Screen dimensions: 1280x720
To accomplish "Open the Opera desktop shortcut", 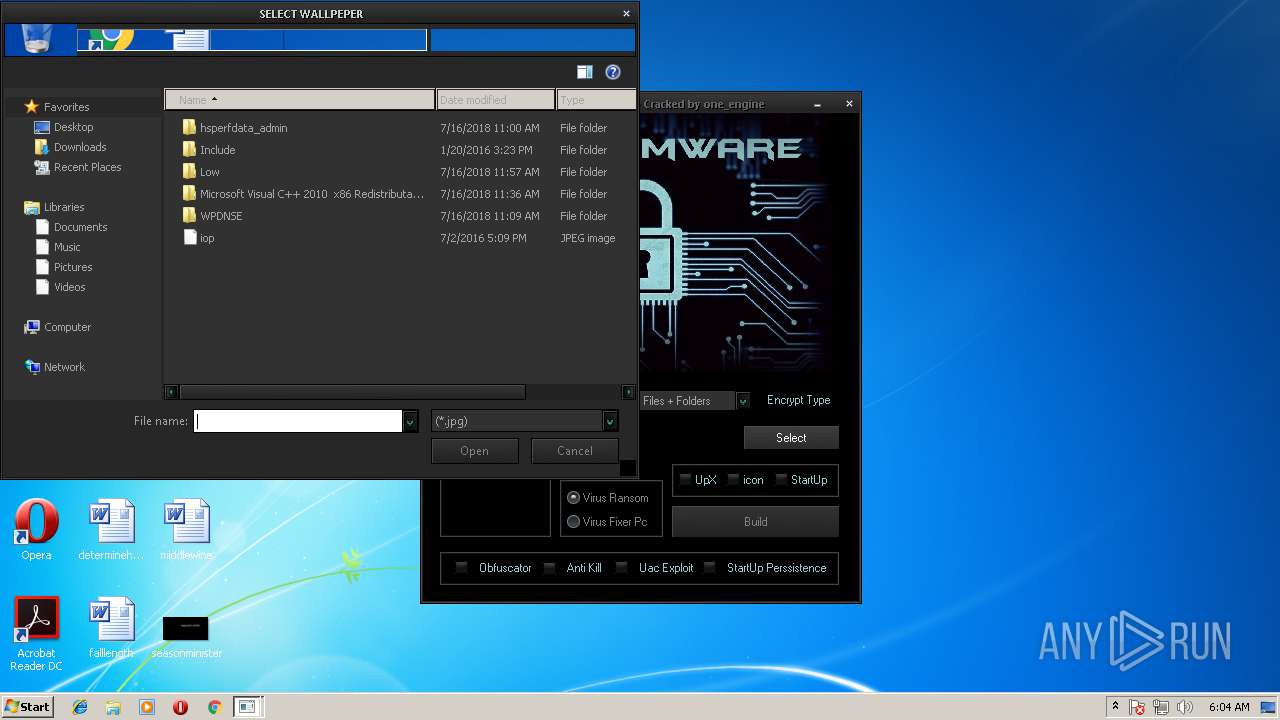I will [36, 530].
